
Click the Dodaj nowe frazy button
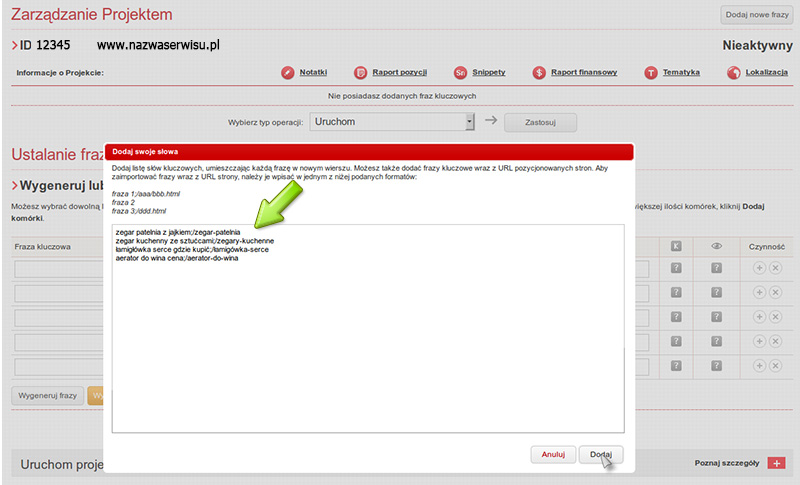tap(749, 15)
